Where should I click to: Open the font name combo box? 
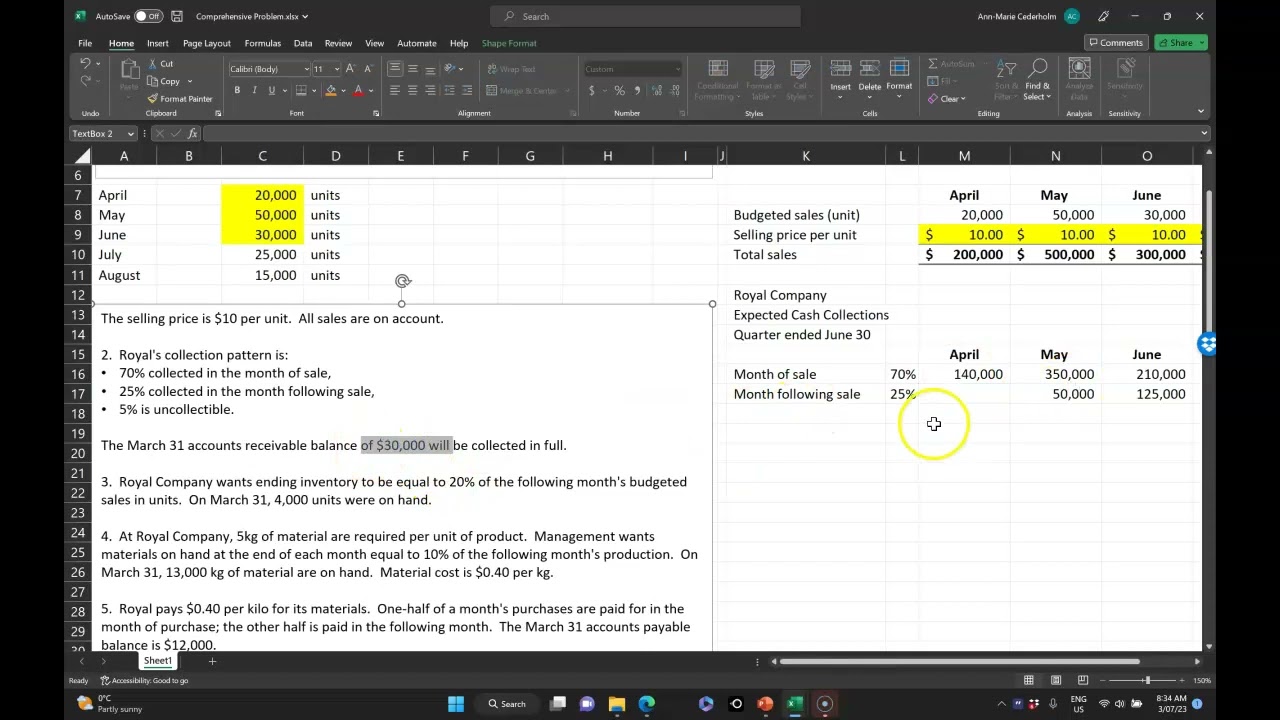(269, 69)
